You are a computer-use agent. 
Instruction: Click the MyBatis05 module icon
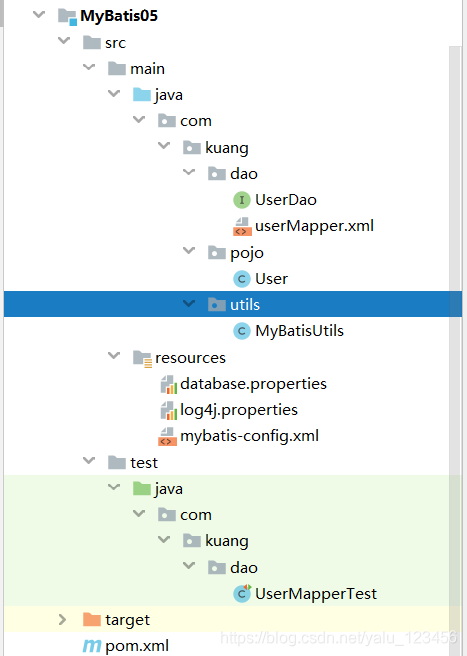67,17
